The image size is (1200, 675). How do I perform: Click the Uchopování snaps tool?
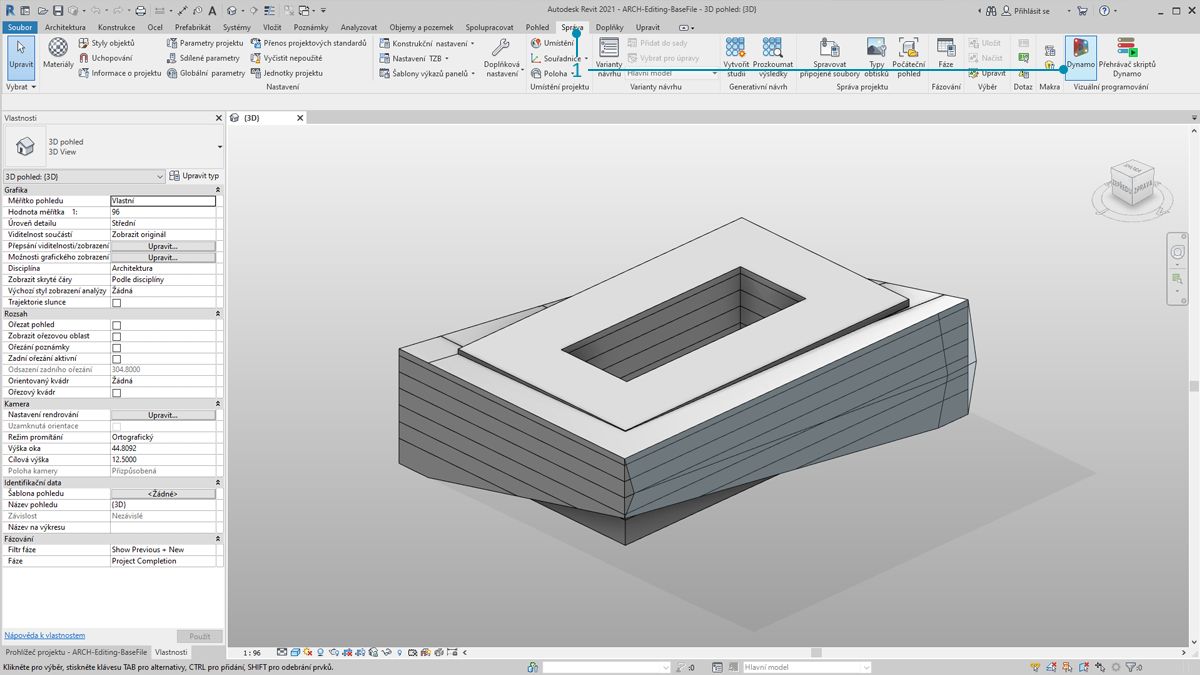click(105, 58)
